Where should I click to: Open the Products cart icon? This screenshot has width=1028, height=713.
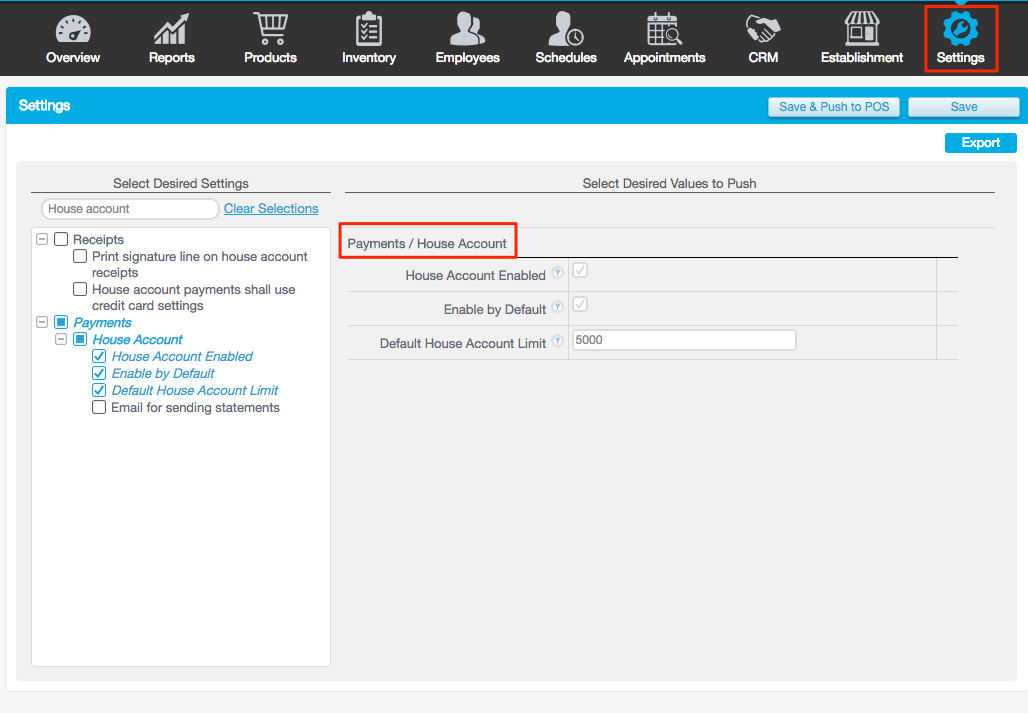pyautogui.click(x=270, y=30)
